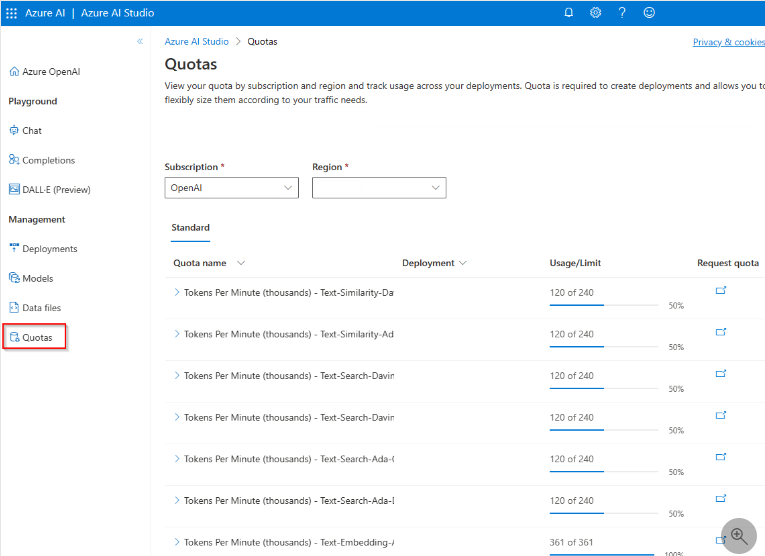This screenshot has height=556, width=765.
Task: Open the Region dropdown
Action: click(x=379, y=188)
